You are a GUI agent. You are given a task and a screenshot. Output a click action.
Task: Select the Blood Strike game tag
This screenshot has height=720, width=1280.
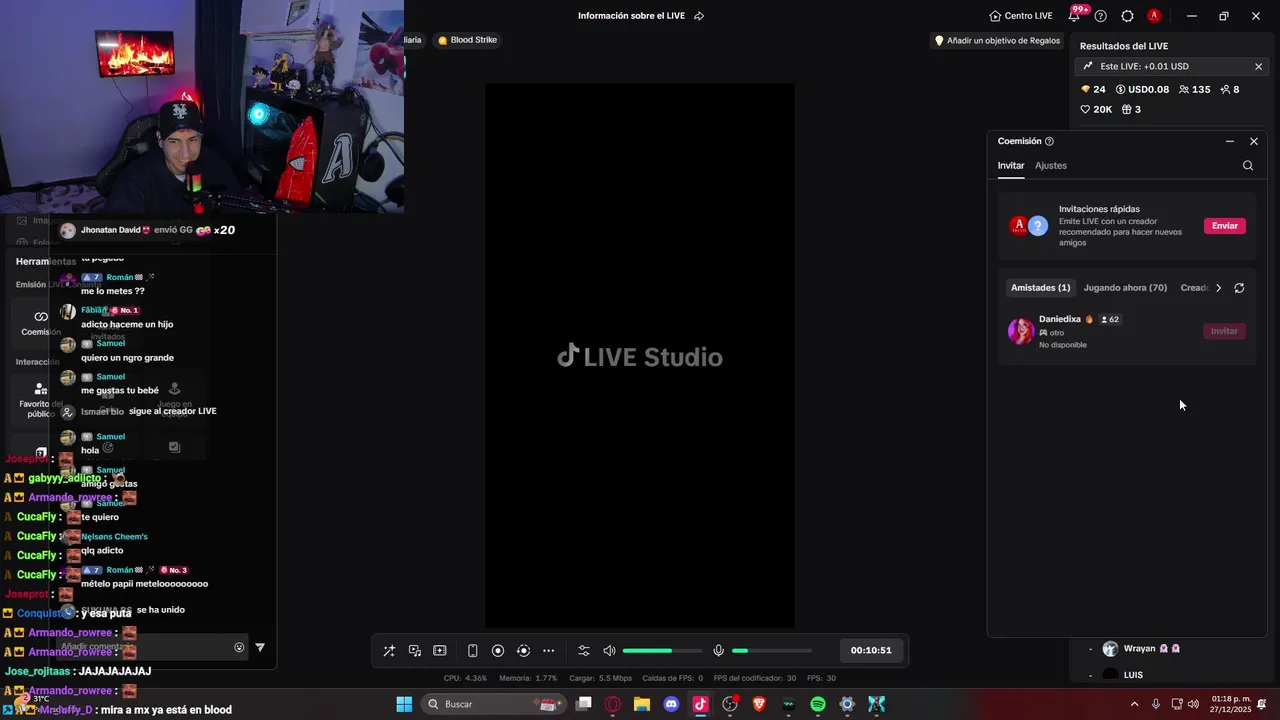pos(467,40)
